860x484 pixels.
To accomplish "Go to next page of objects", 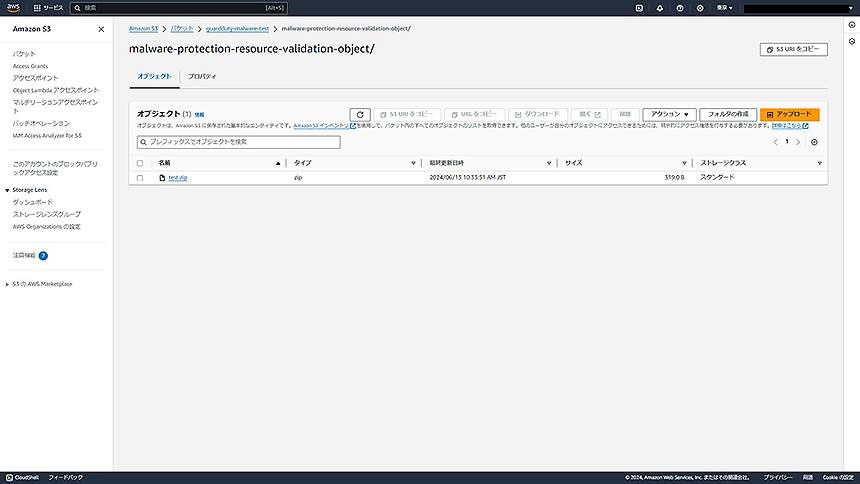I will point(798,142).
